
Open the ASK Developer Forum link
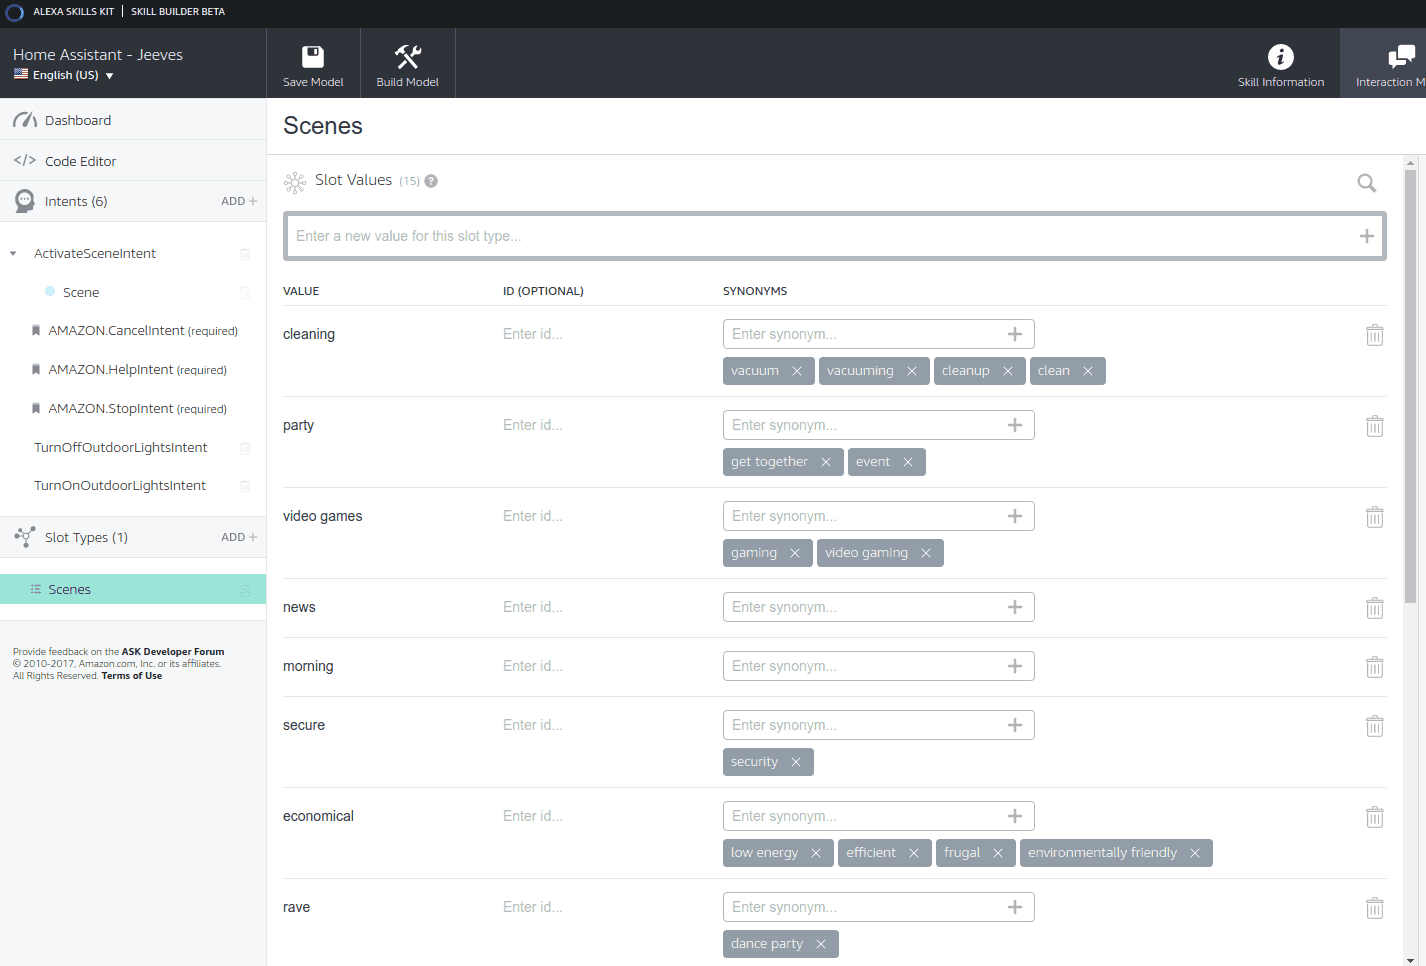point(172,652)
